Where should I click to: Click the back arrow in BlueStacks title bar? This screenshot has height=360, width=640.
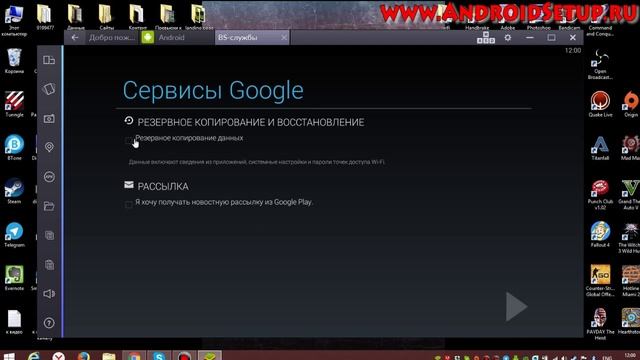tap(75, 38)
